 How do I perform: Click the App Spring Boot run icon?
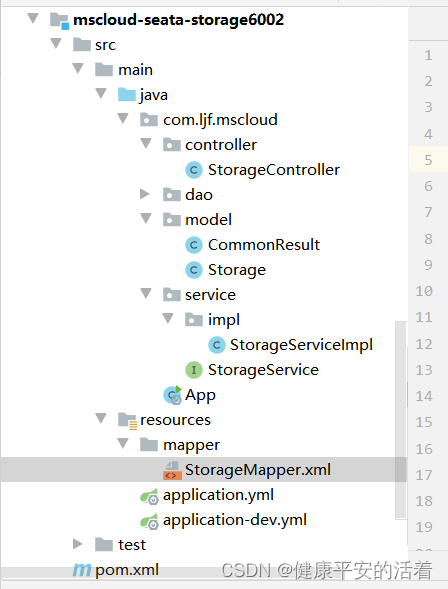pyautogui.click(x=172, y=395)
